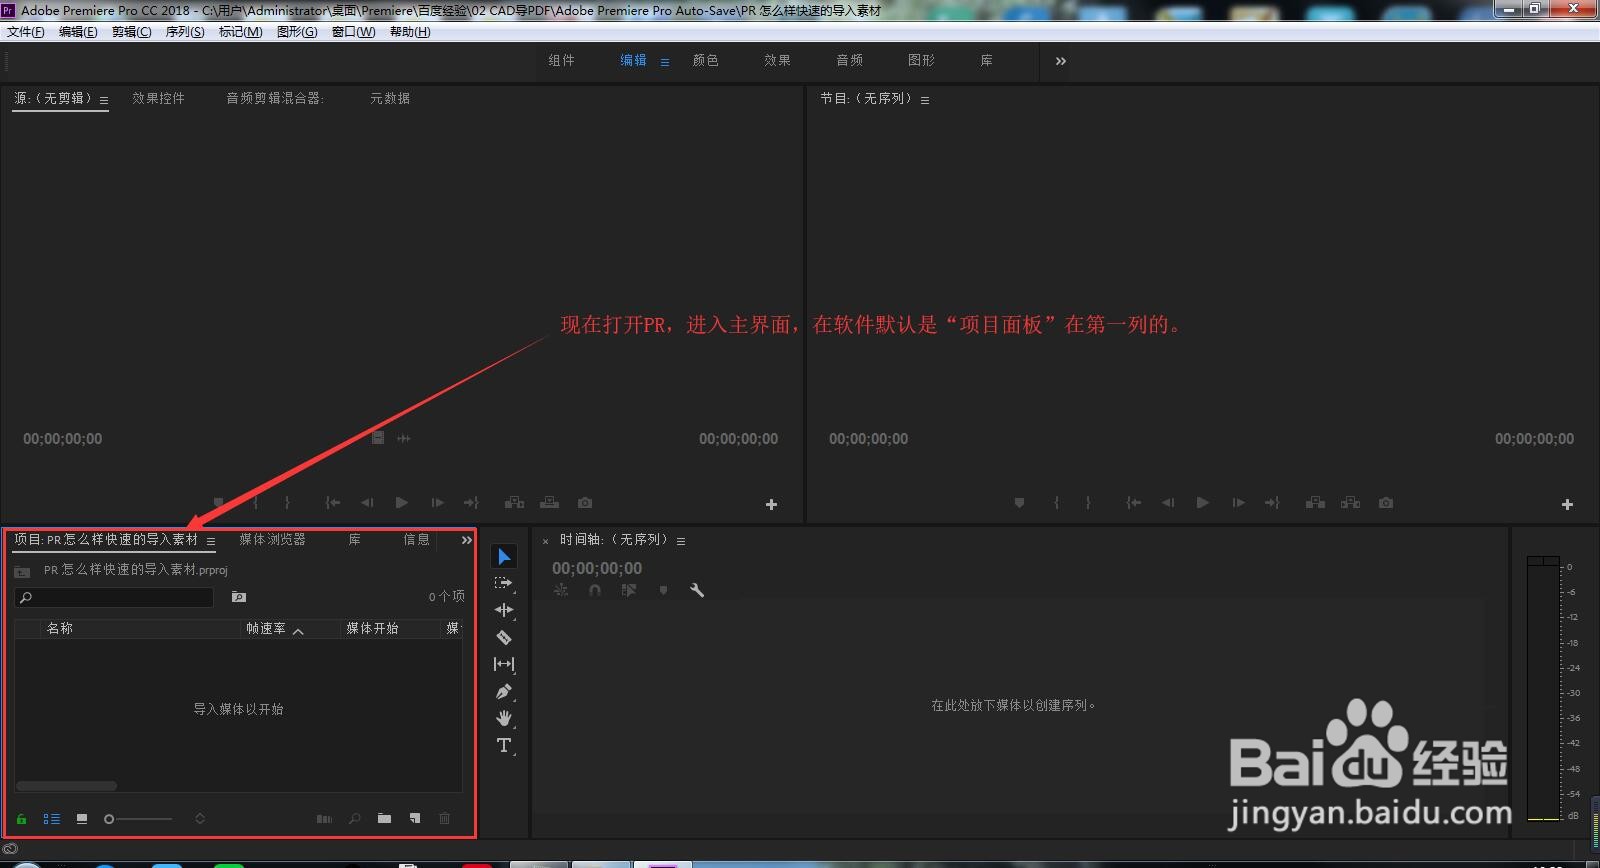Open sort icons dropdown in Project panel

pyautogui.click(x=200, y=819)
